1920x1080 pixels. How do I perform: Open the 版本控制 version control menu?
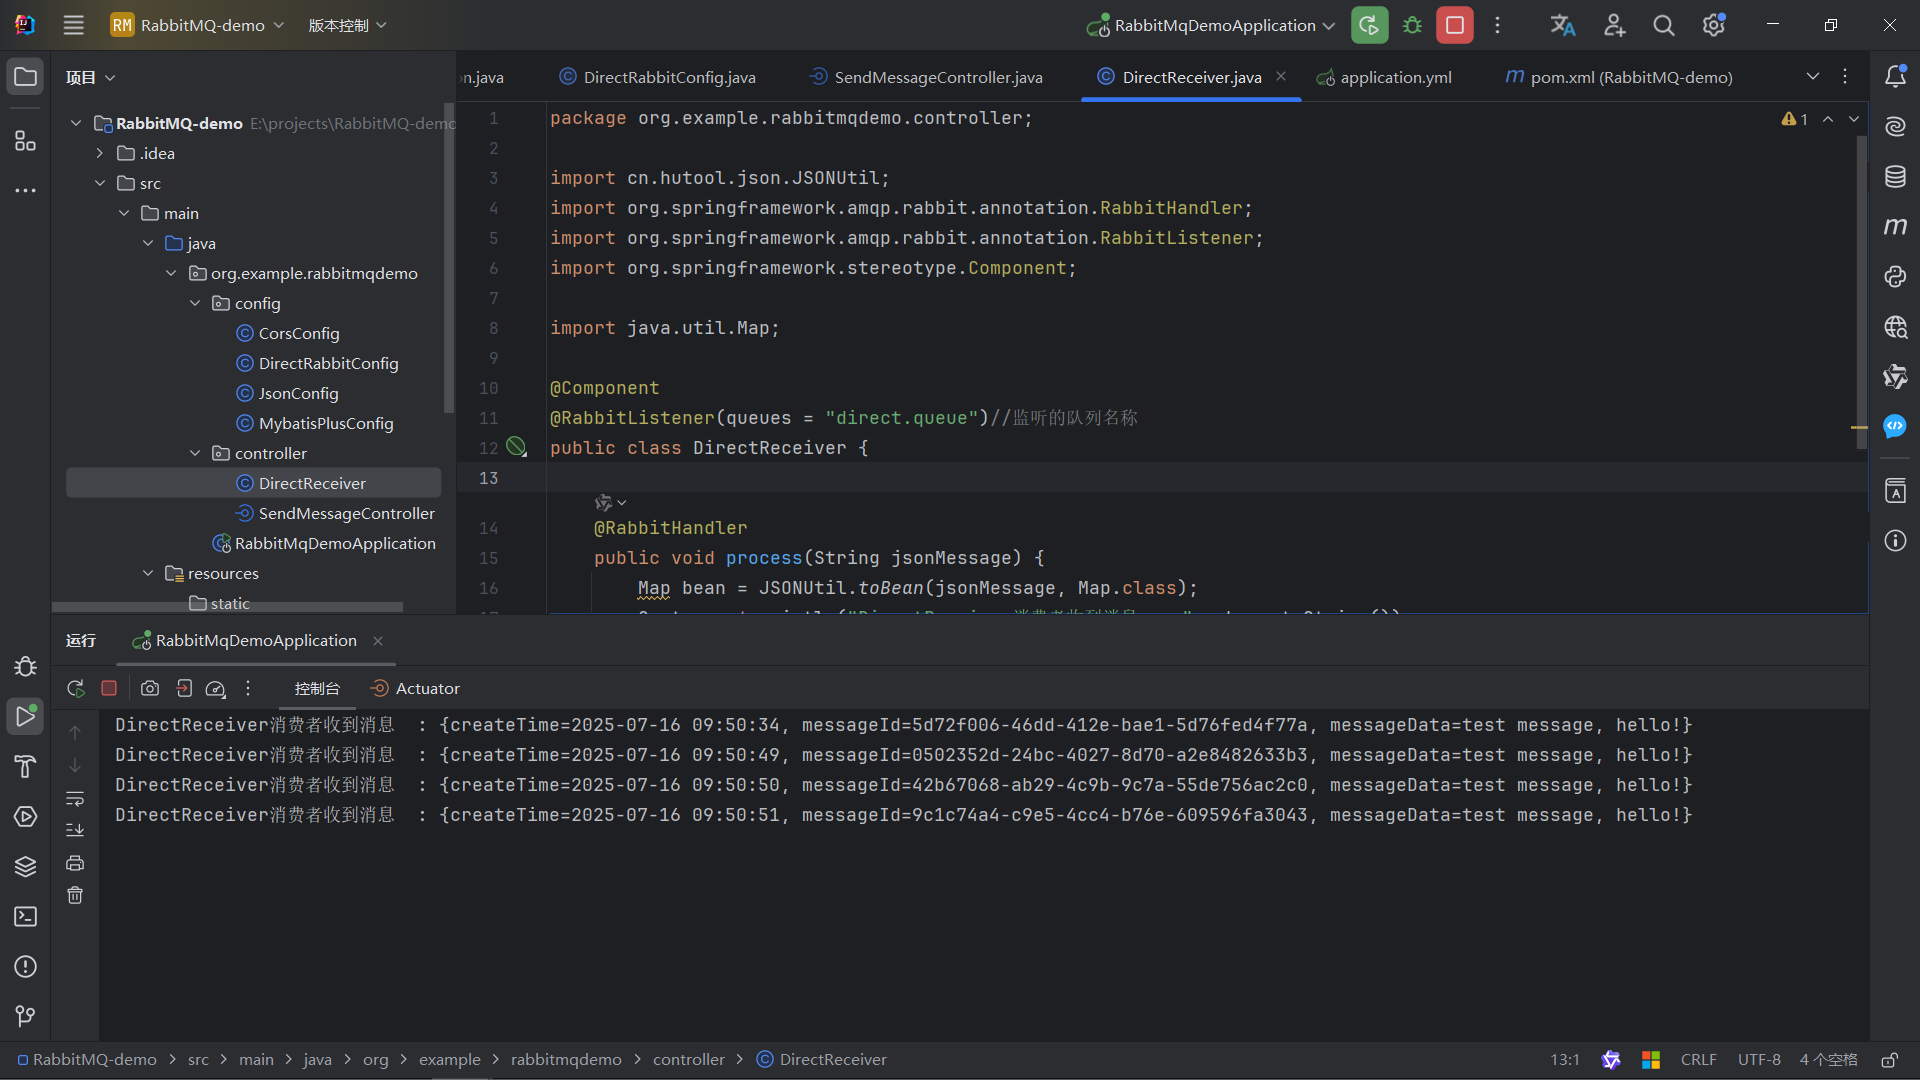click(x=347, y=25)
